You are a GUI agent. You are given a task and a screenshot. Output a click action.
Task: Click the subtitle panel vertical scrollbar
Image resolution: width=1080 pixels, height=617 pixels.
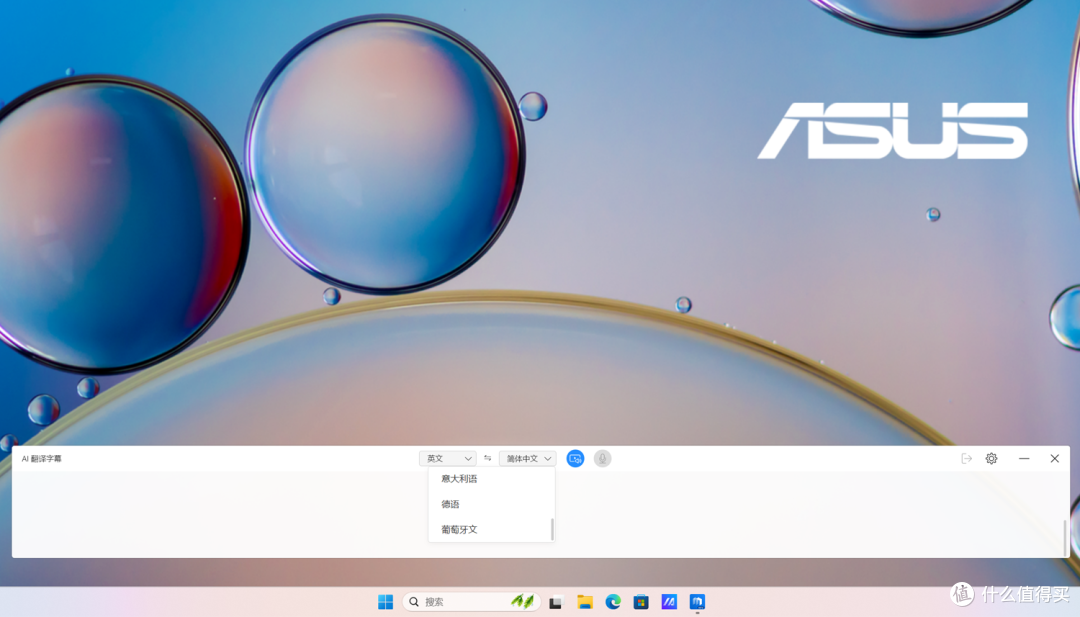click(1066, 537)
